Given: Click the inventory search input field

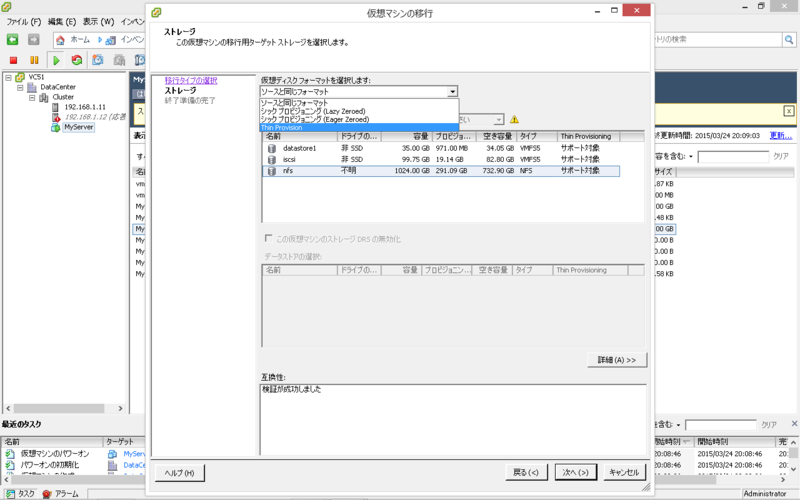Looking at the screenshot, I should [x=718, y=39].
